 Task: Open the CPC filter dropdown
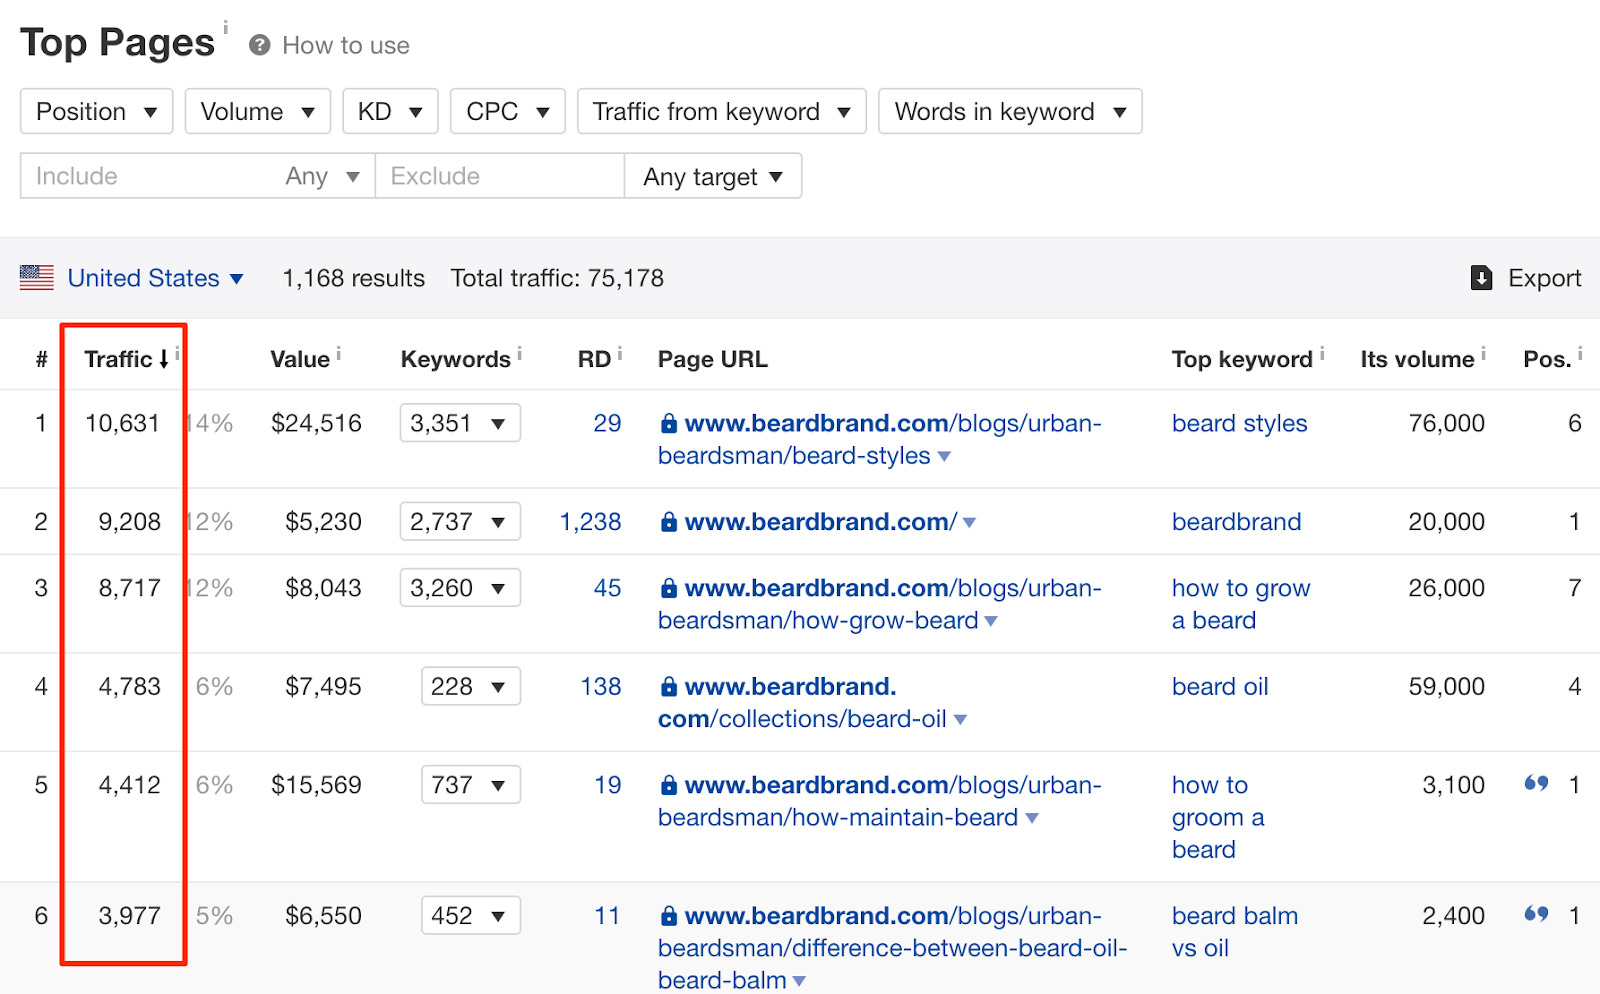tap(508, 111)
